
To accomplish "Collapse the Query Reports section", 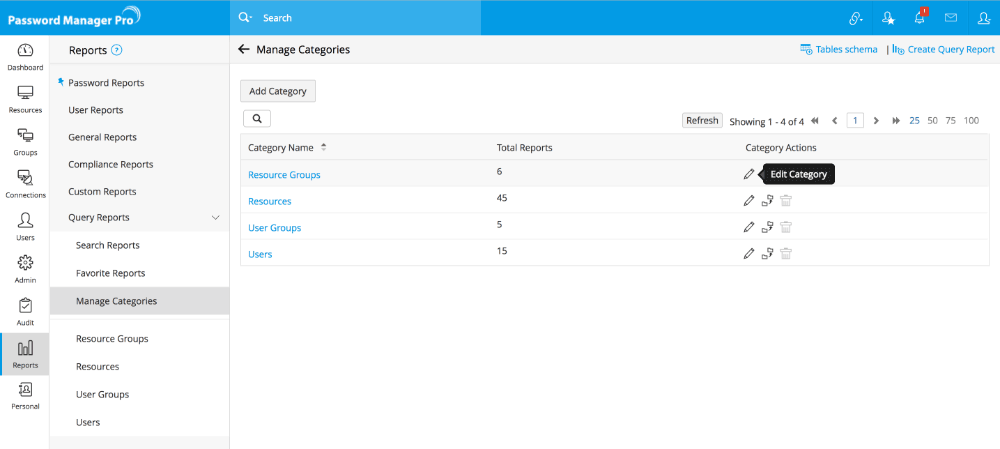I will (216, 217).
